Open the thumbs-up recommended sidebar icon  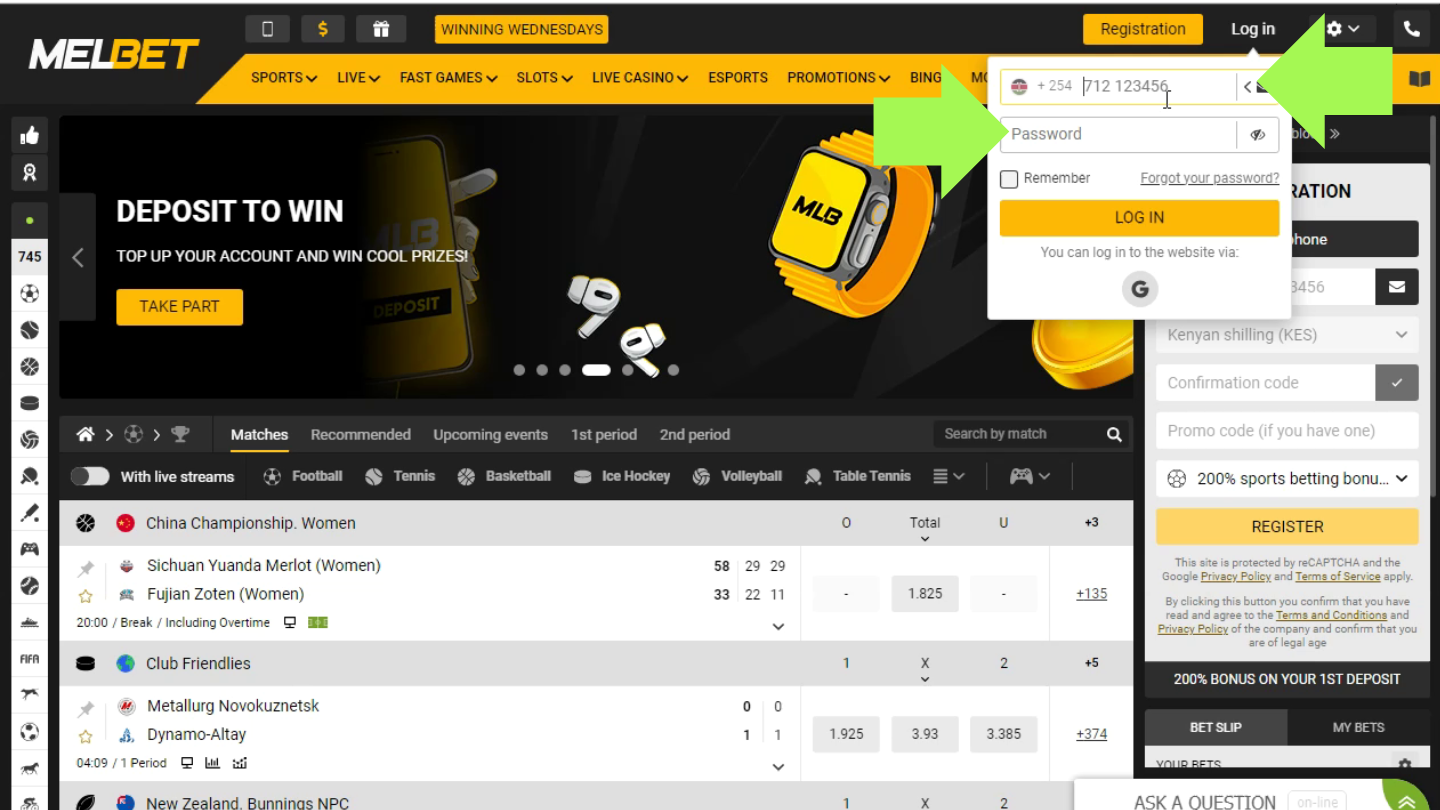click(30, 136)
